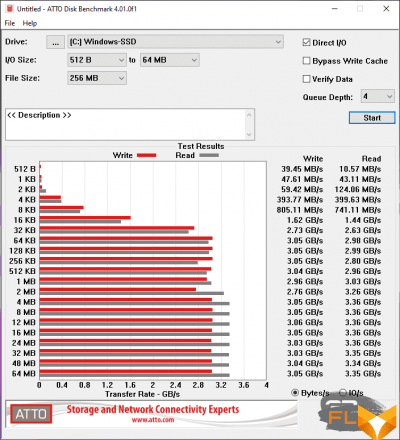
Task: Click the 'Storage and Network Connectivity Experts' banner text
Action: pos(153,409)
